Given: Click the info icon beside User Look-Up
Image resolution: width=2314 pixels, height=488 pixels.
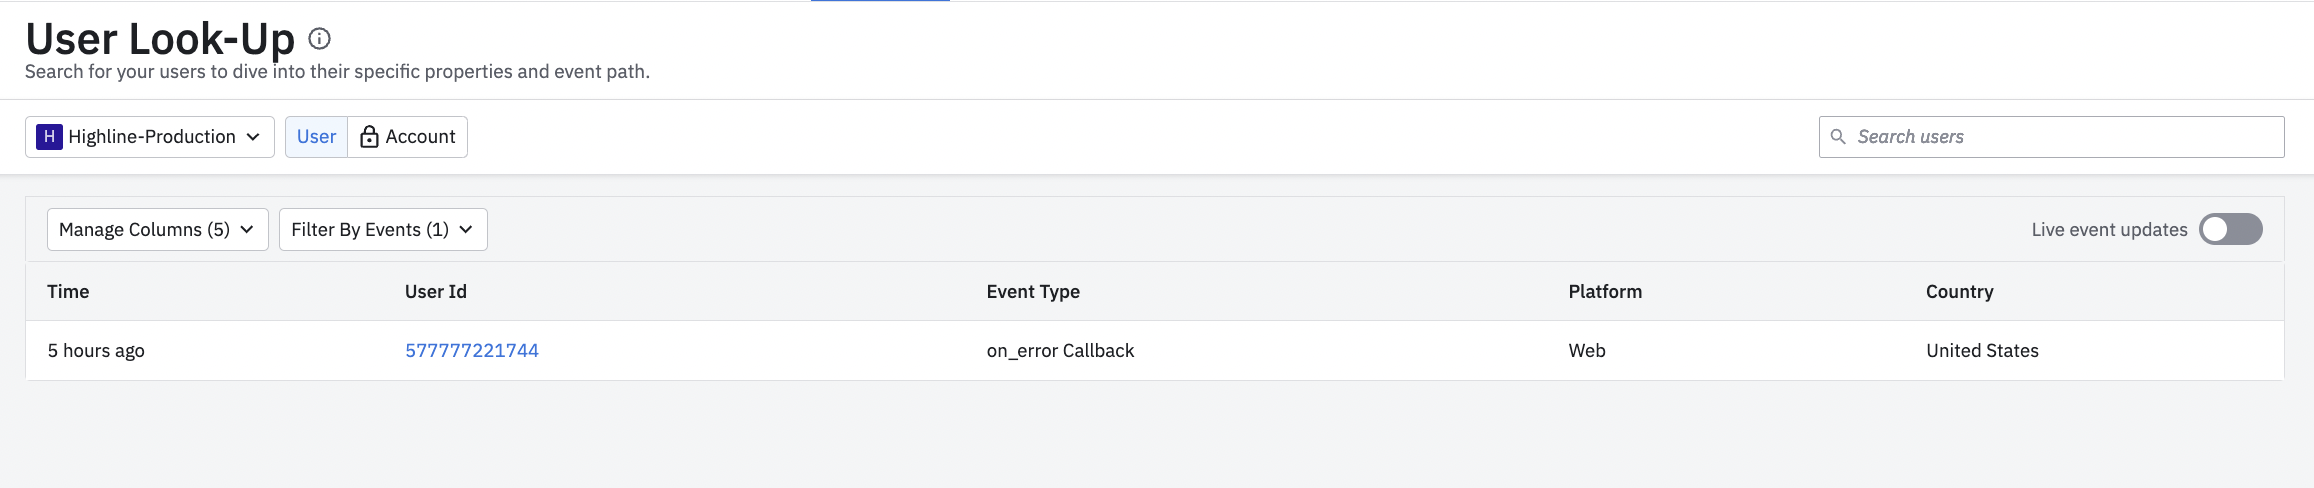Looking at the screenshot, I should tap(319, 39).
